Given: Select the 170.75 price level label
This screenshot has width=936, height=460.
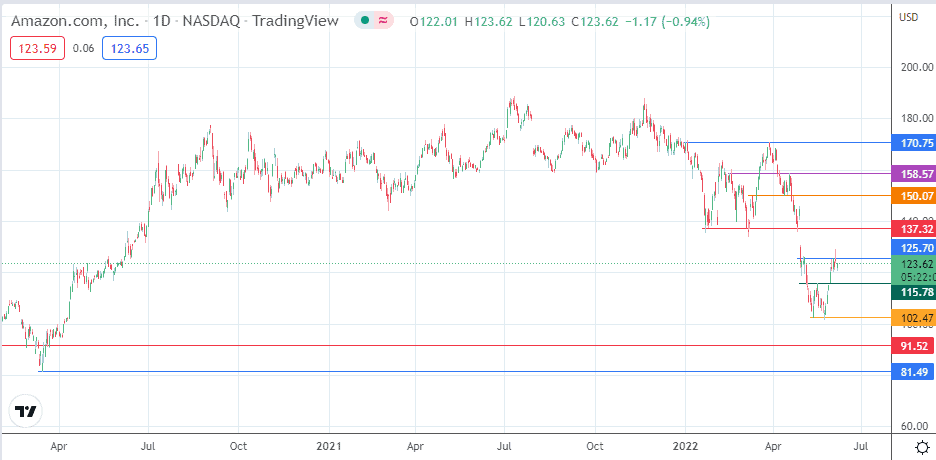Looking at the screenshot, I should point(913,143).
